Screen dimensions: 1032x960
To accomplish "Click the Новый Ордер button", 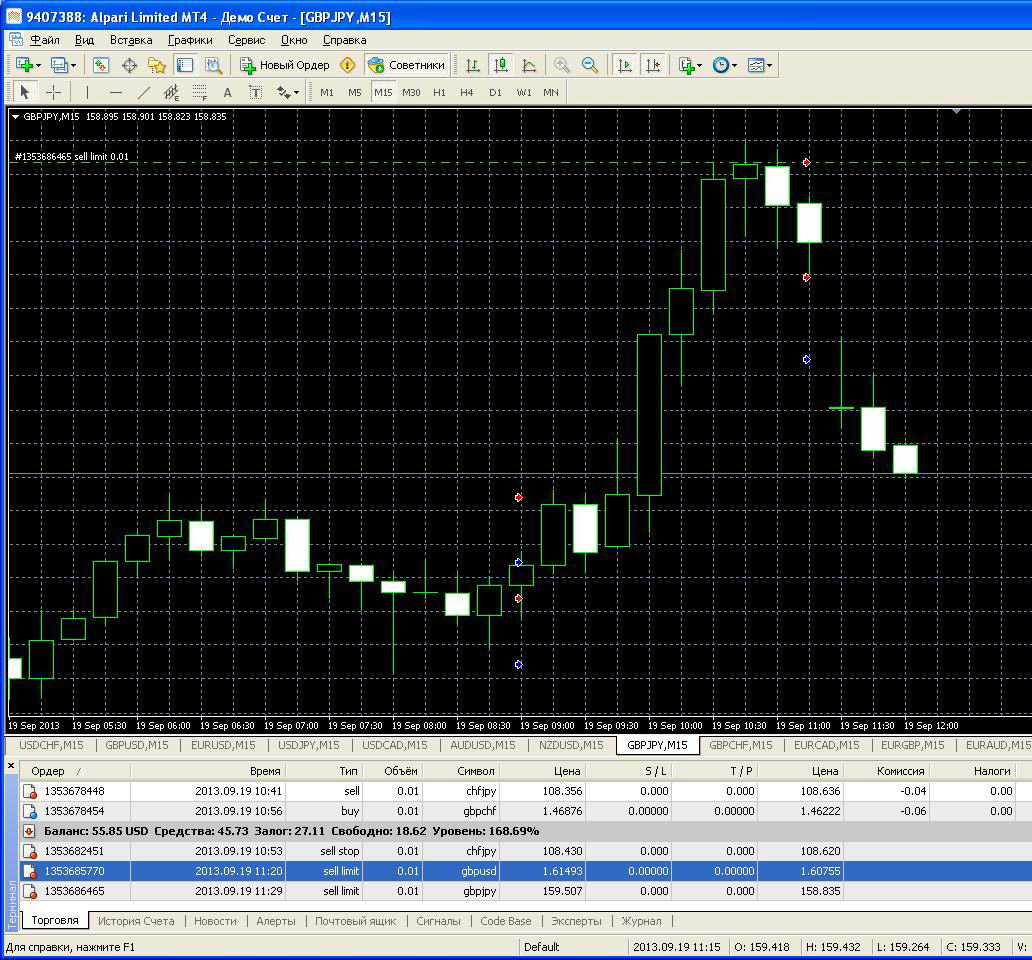I will (284, 65).
